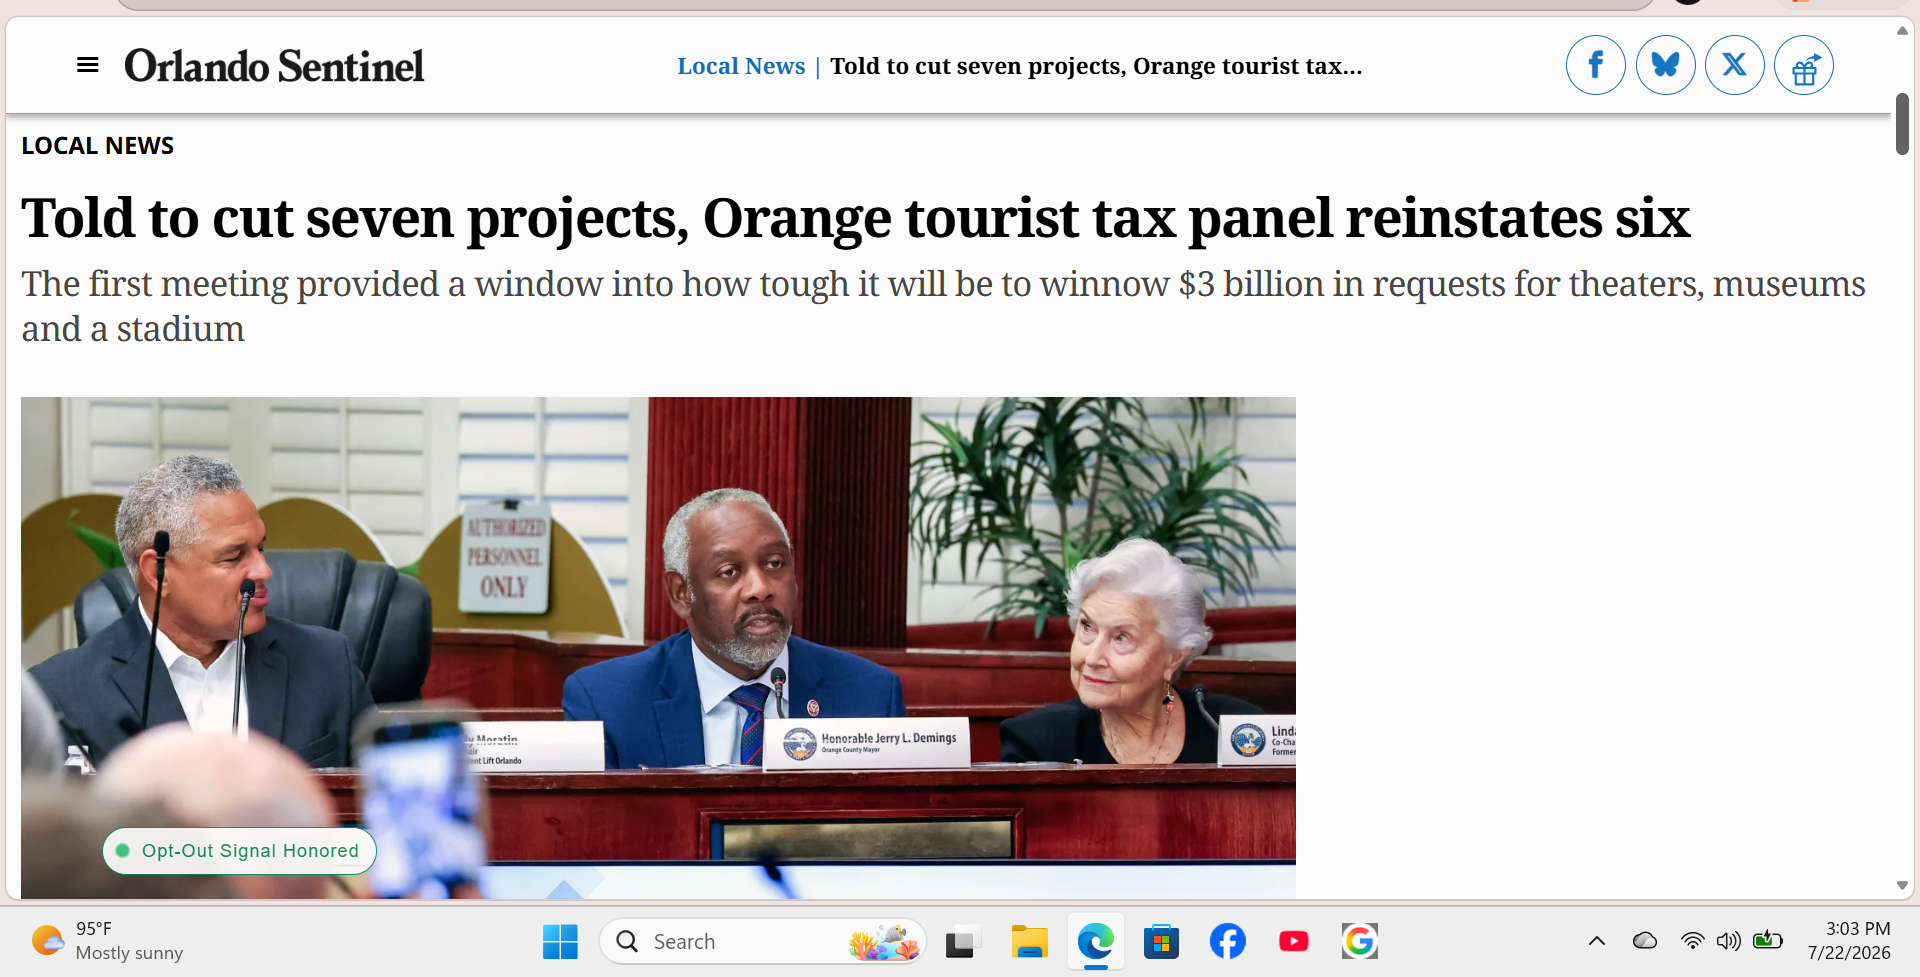Show hidden system tray icons
Viewport: 1920px width, 977px height.
coord(1597,941)
